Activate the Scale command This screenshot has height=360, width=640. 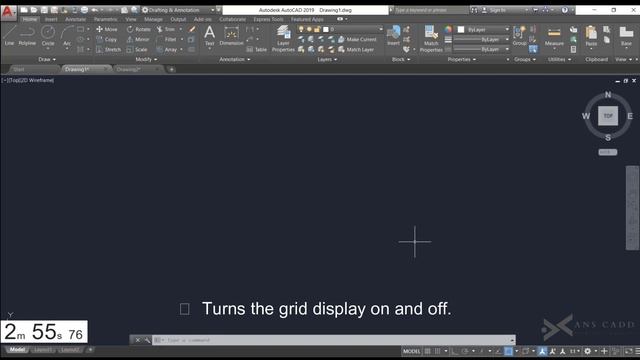(137, 50)
